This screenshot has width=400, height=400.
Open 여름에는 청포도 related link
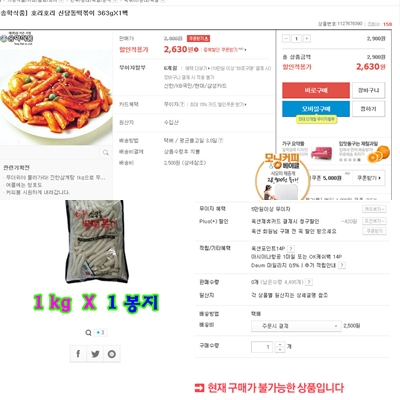click(x=24, y=185)
